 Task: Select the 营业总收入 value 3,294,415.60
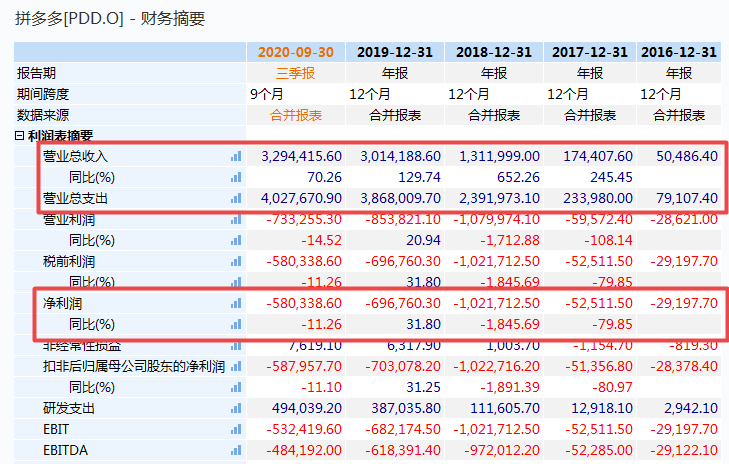tap(300, 157)
